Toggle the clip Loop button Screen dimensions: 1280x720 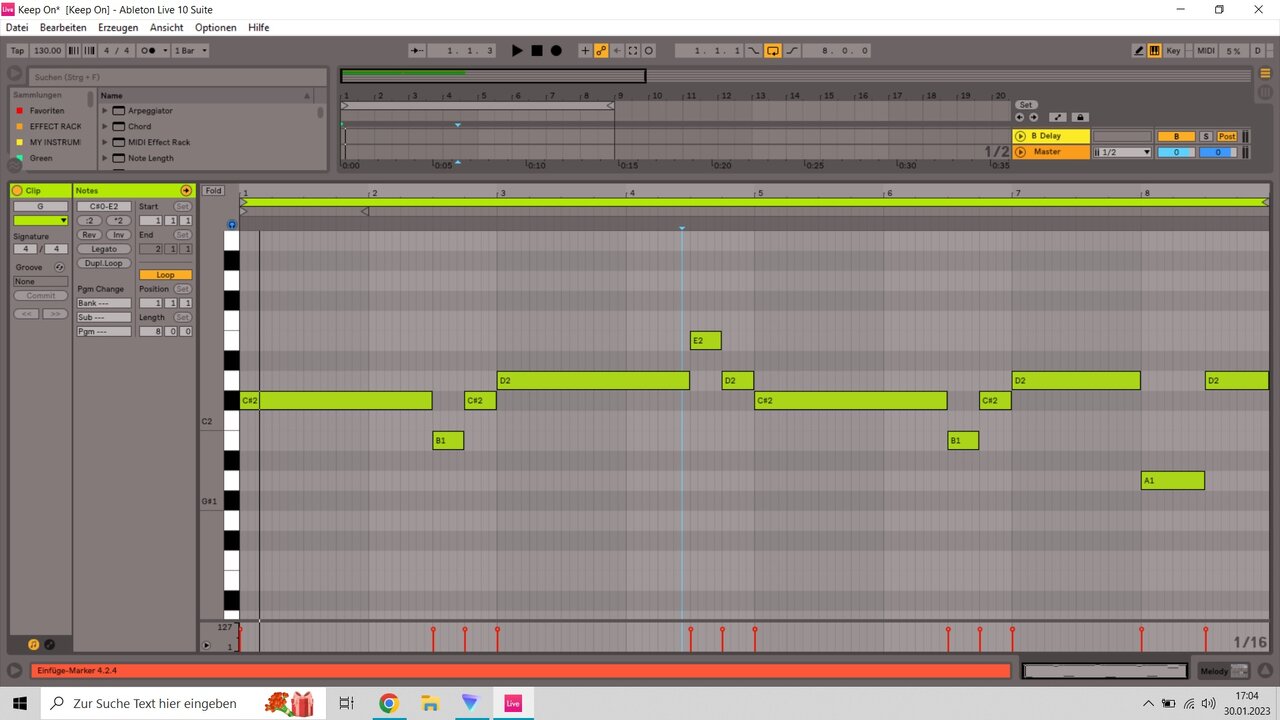(x=165, y=274)
